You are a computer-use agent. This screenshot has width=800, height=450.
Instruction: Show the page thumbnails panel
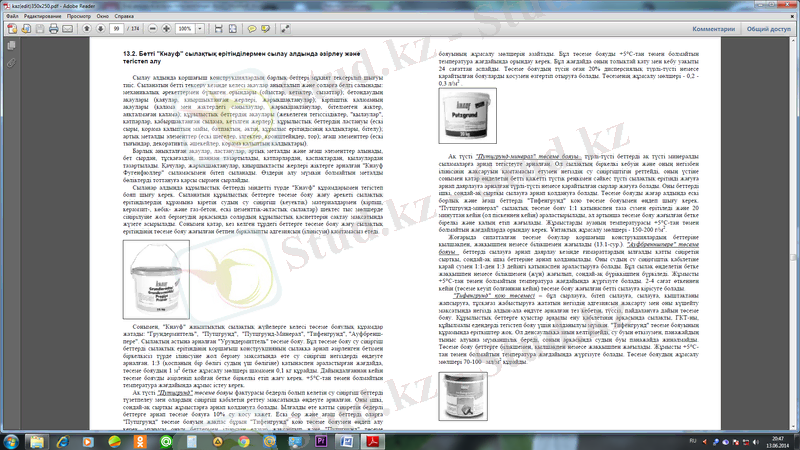click(11, 46)
